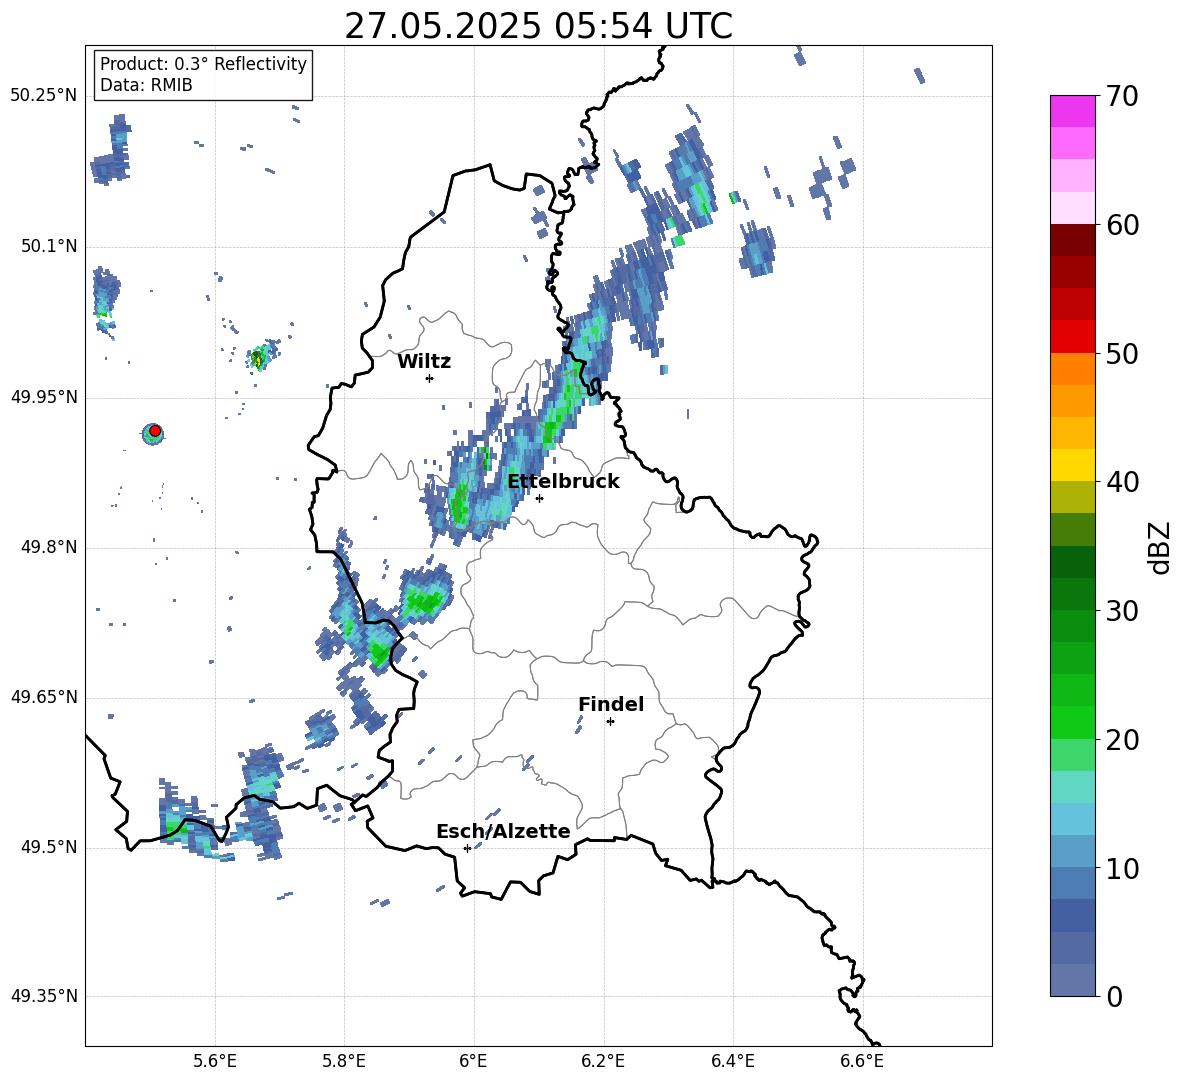Click the 50.1°N latitude label
The width and height of the screenshot is (1184, 1081).
pyautogui.click(x=49, y=247)
